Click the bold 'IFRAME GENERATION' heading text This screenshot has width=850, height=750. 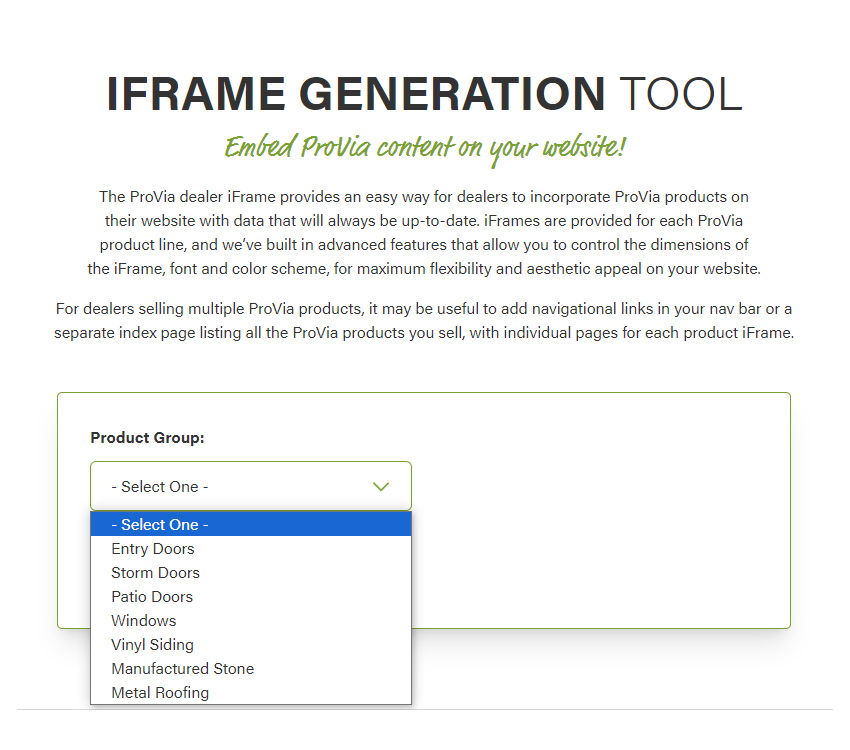pyautogui.click(x=355, y=94)
